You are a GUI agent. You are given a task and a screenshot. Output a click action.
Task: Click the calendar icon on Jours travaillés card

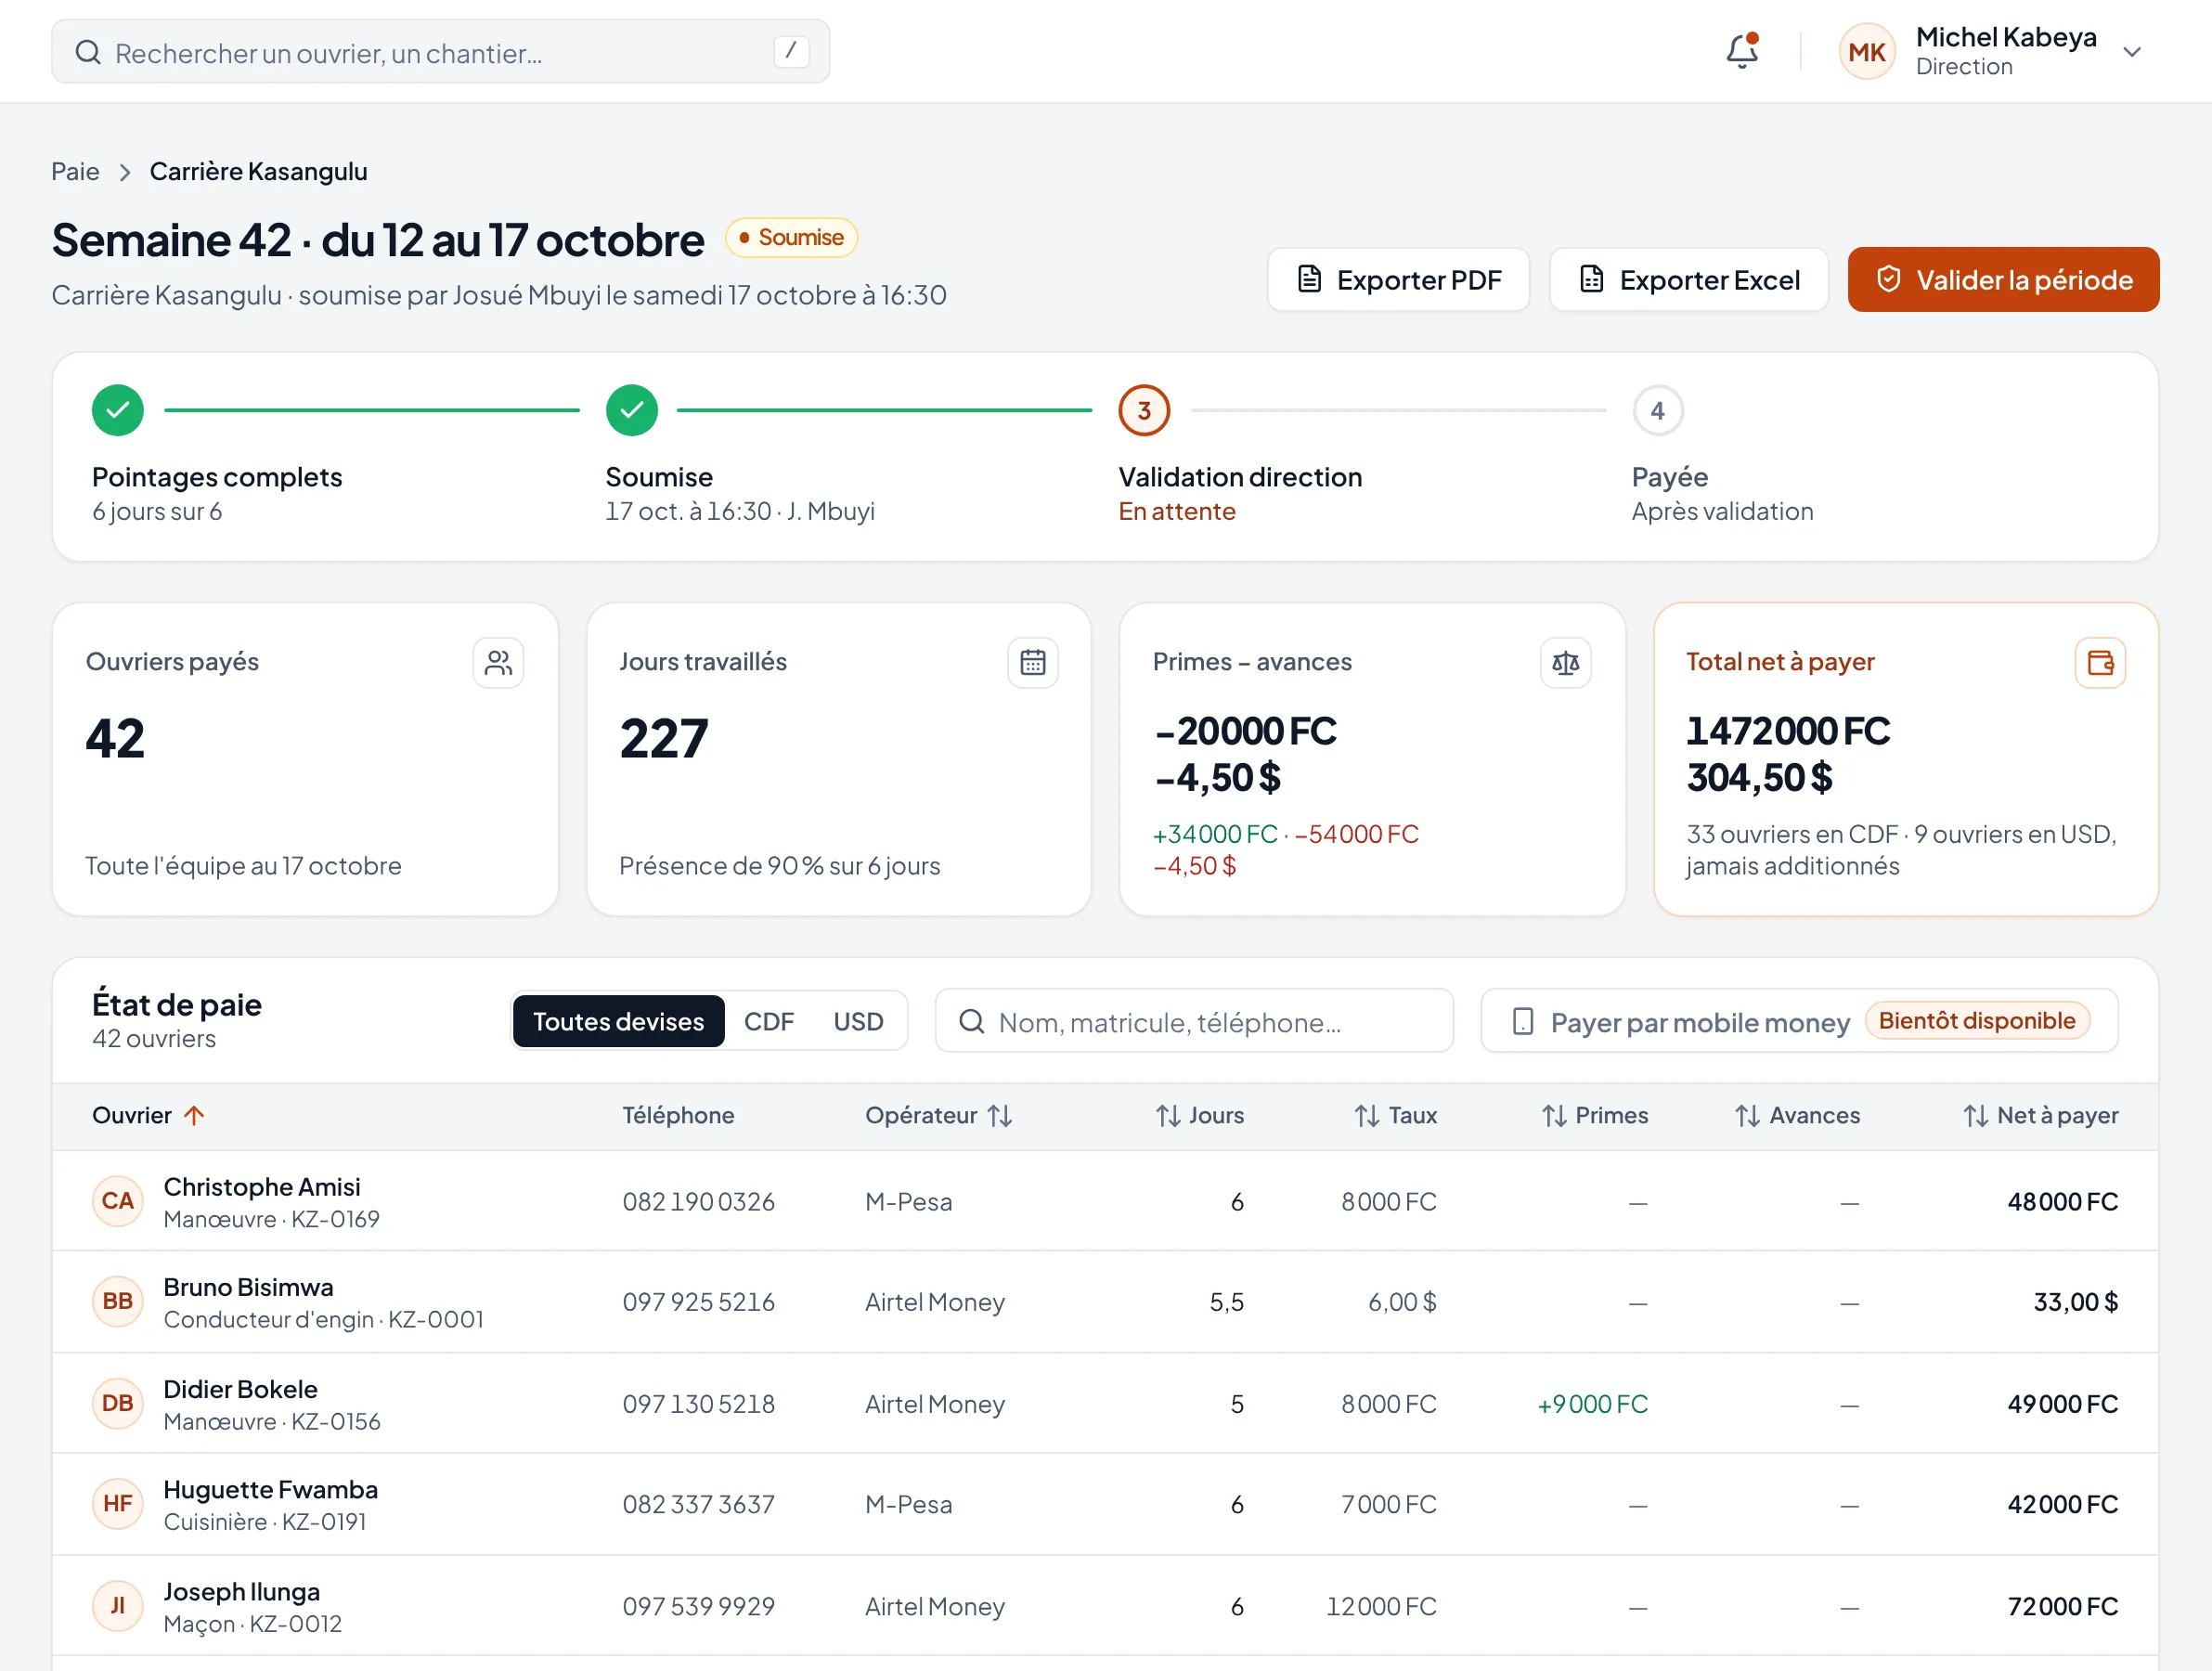1033,663
